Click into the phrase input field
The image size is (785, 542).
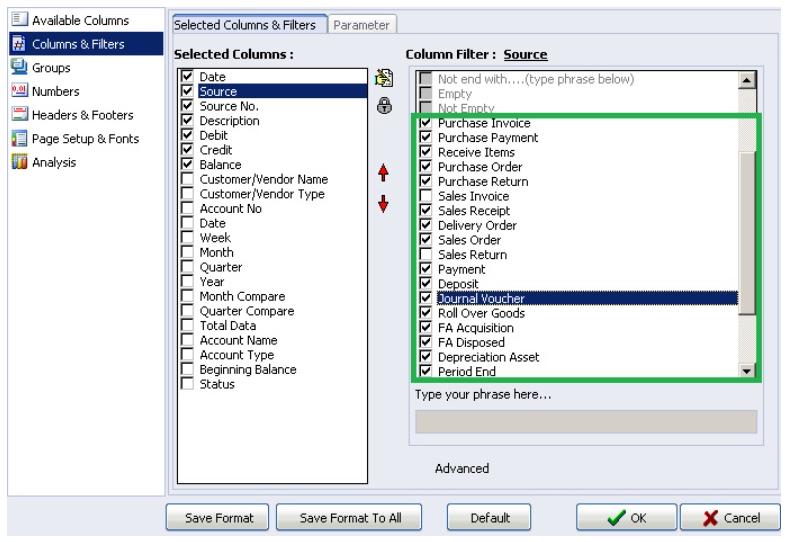point(586,421)
